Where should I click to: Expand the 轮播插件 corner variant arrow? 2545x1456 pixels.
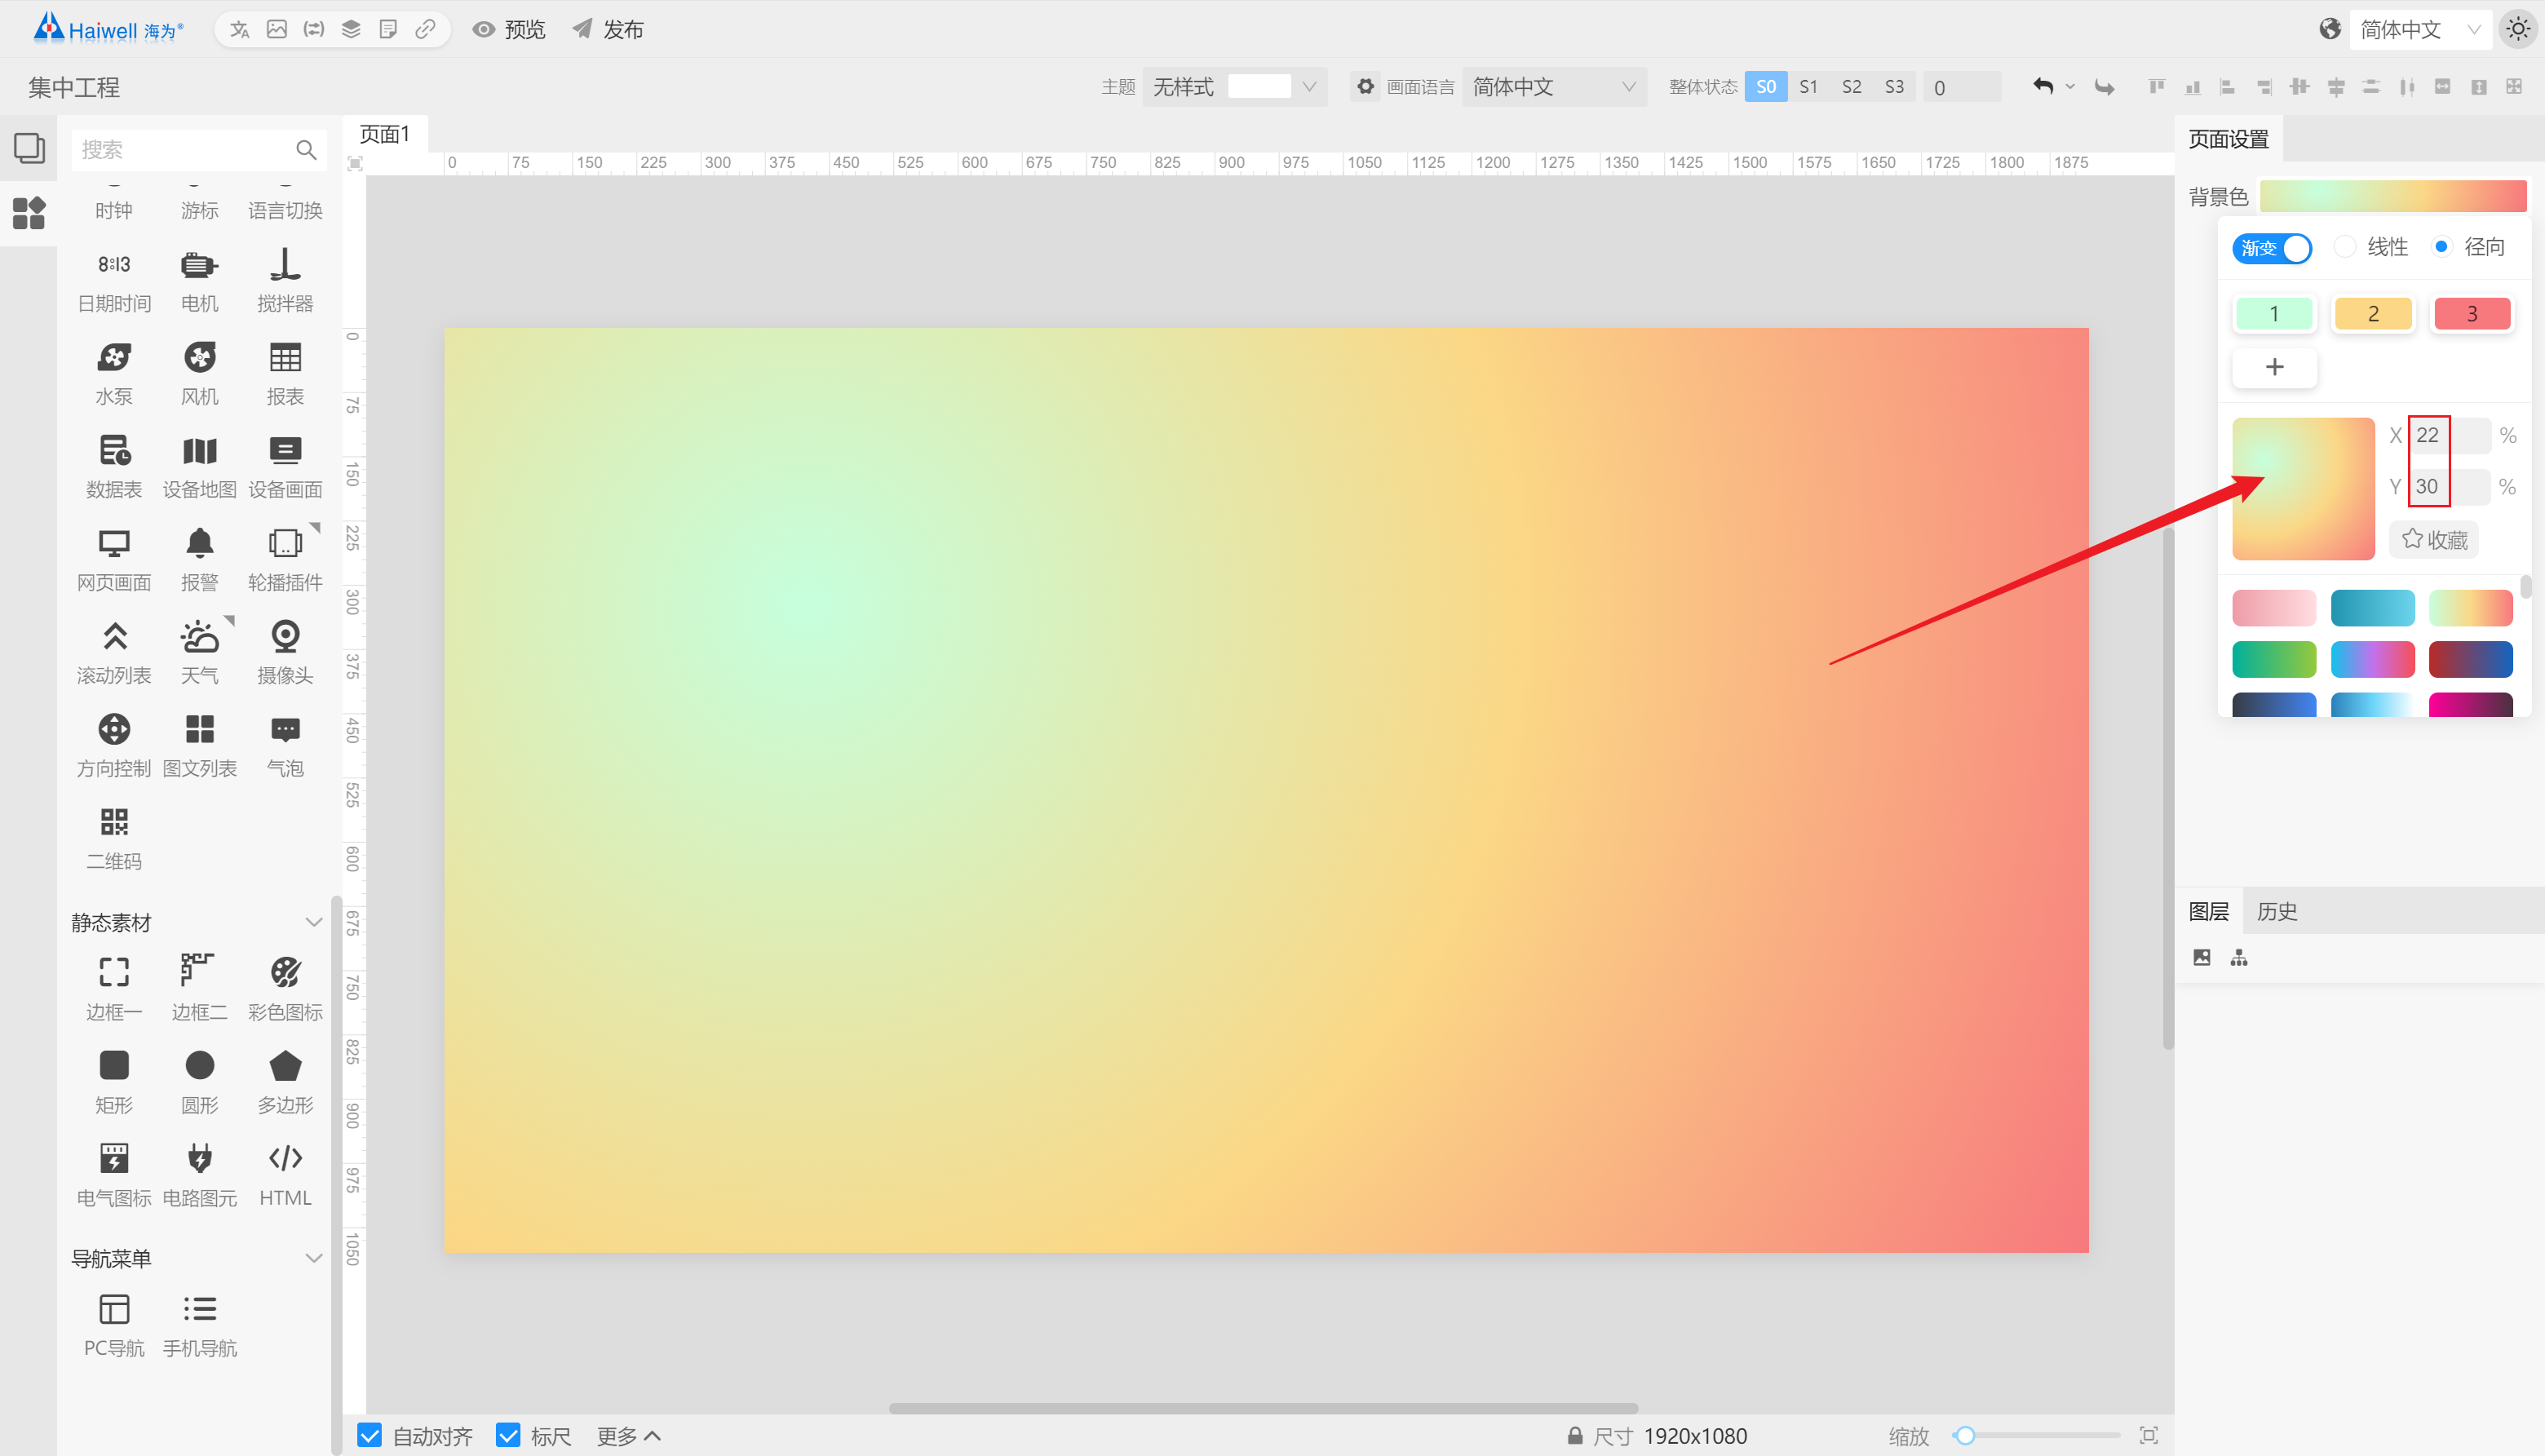[314, 527]
